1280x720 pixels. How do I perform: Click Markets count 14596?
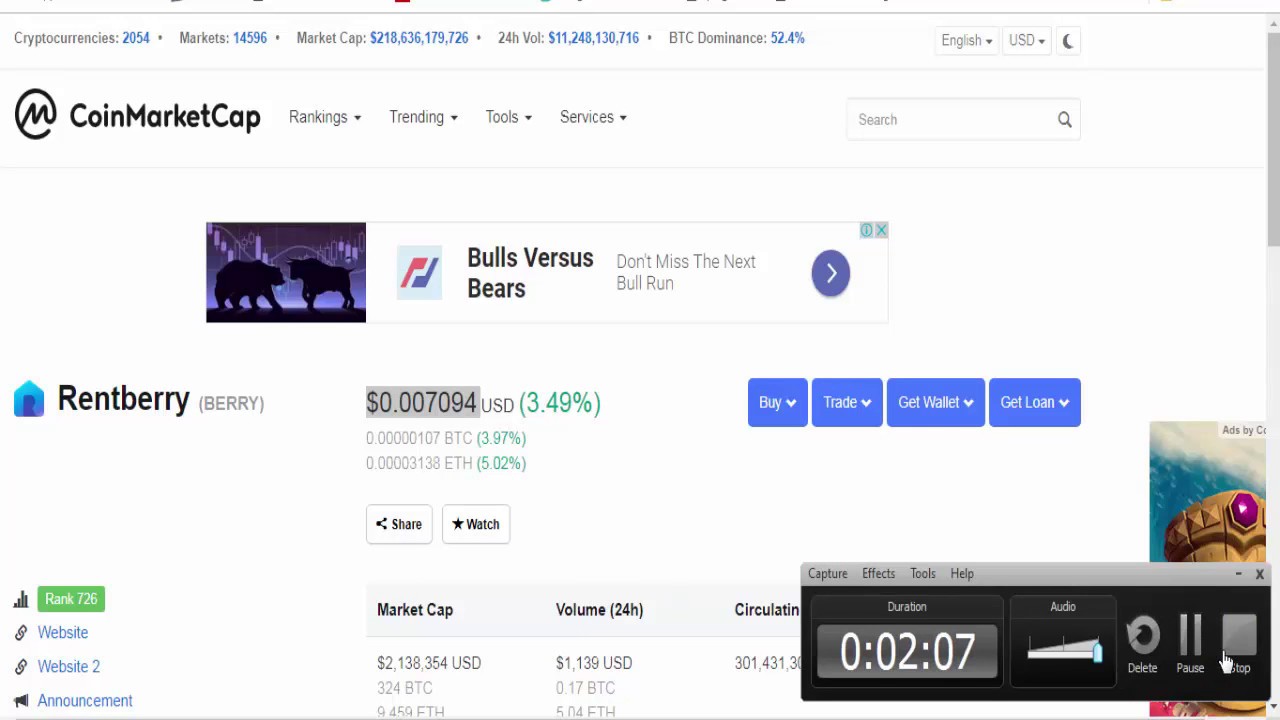coord(250,38)
